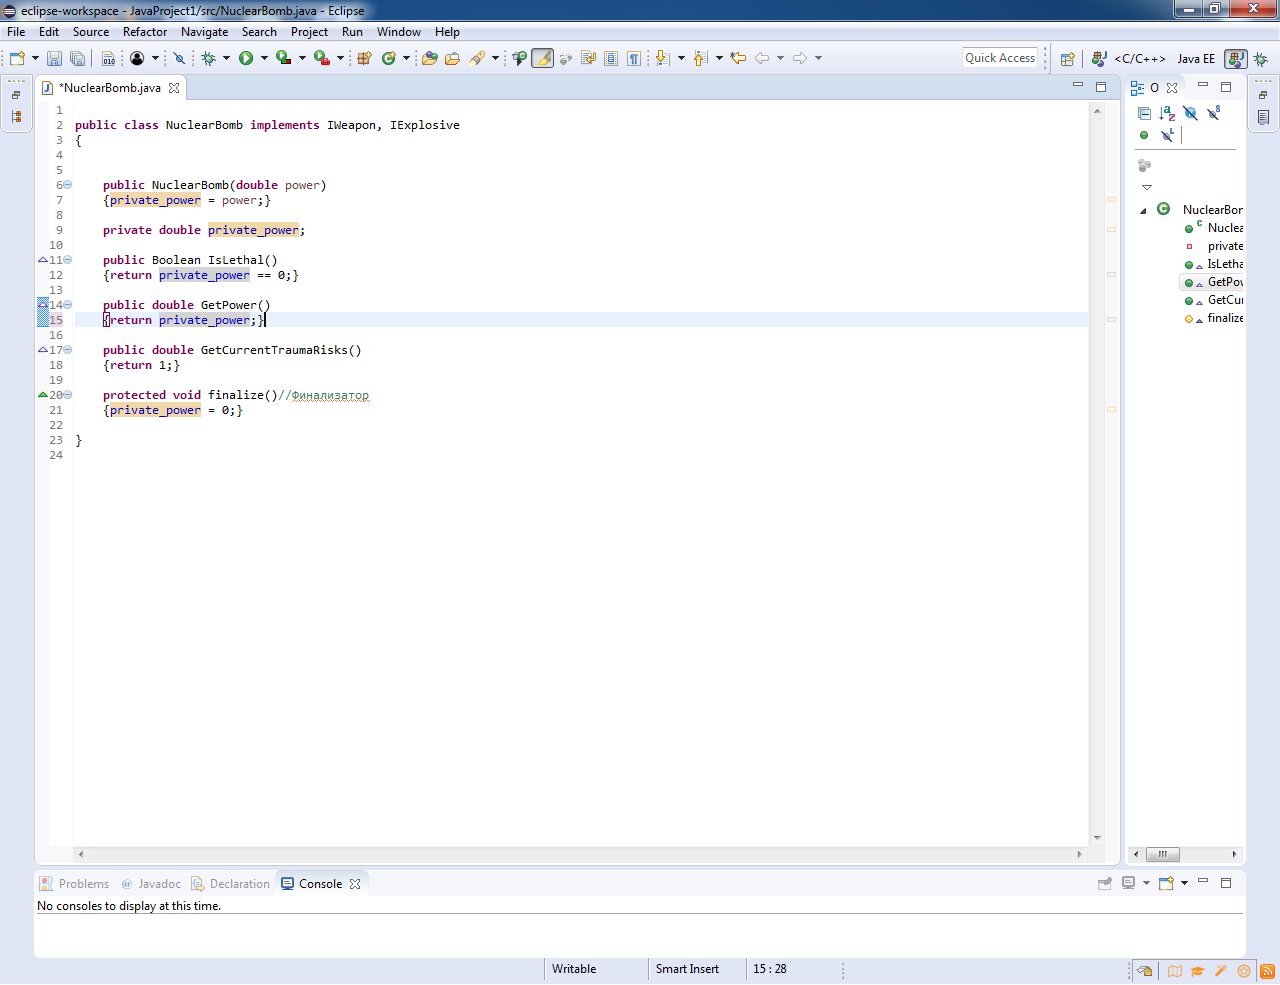Viewport: 1280px width, 985px height.
Task: Toggle Hide Static Members in Outline
Action: pos(1214,113)
